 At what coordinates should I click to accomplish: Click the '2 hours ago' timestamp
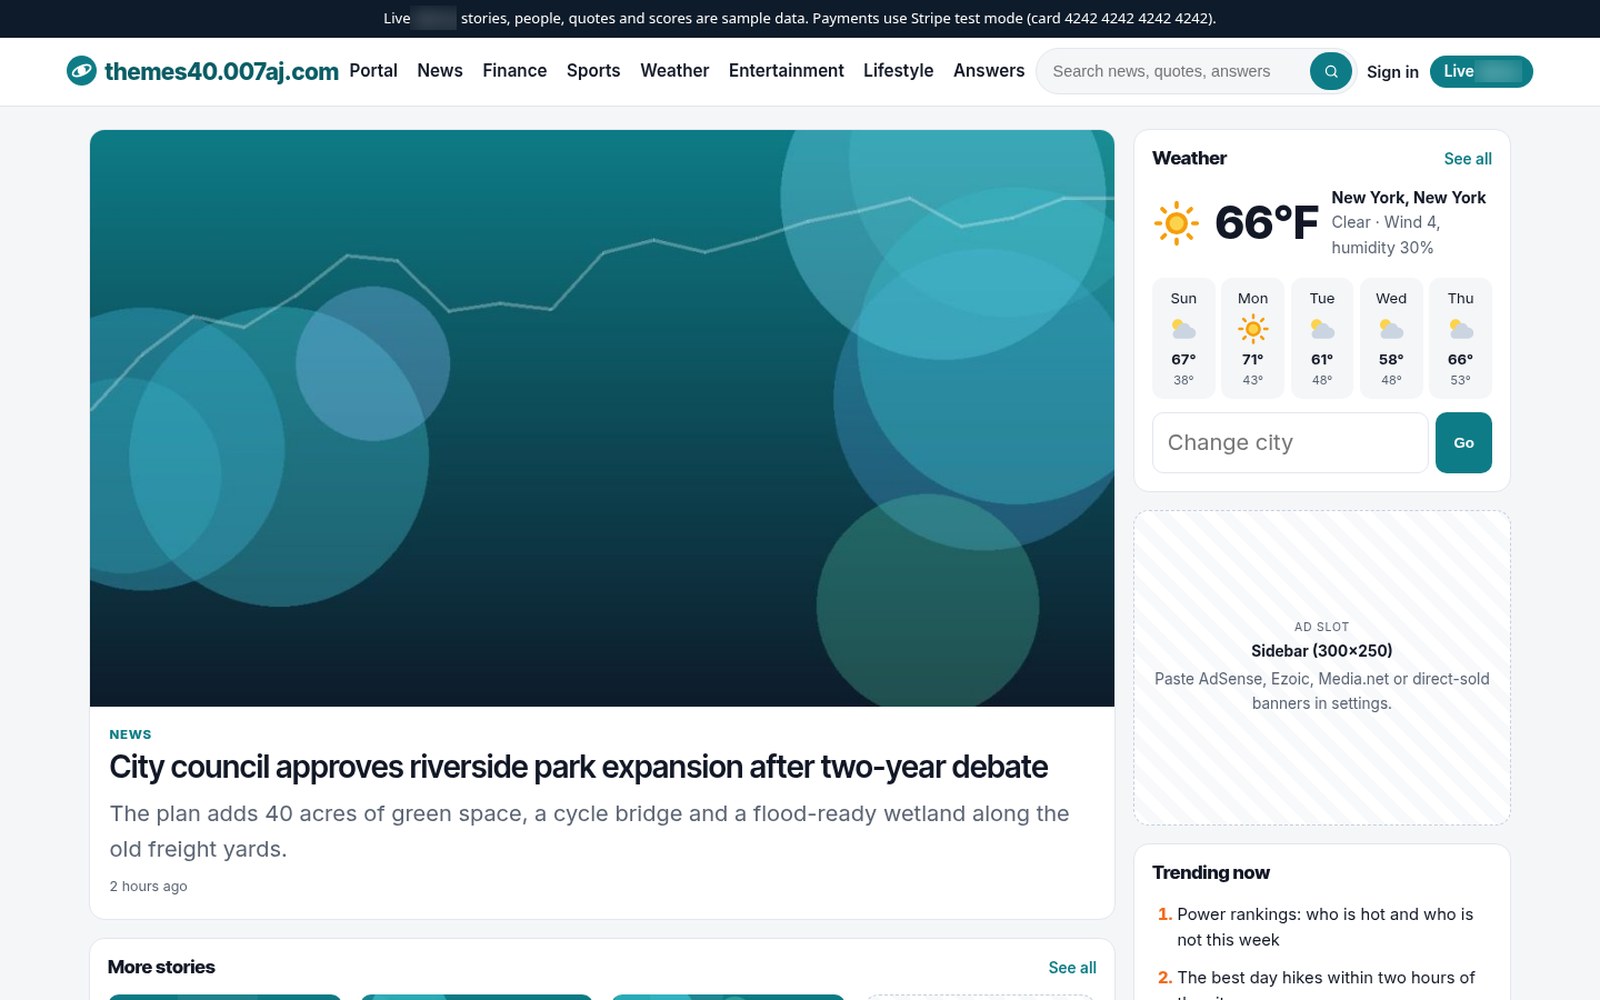148,886
